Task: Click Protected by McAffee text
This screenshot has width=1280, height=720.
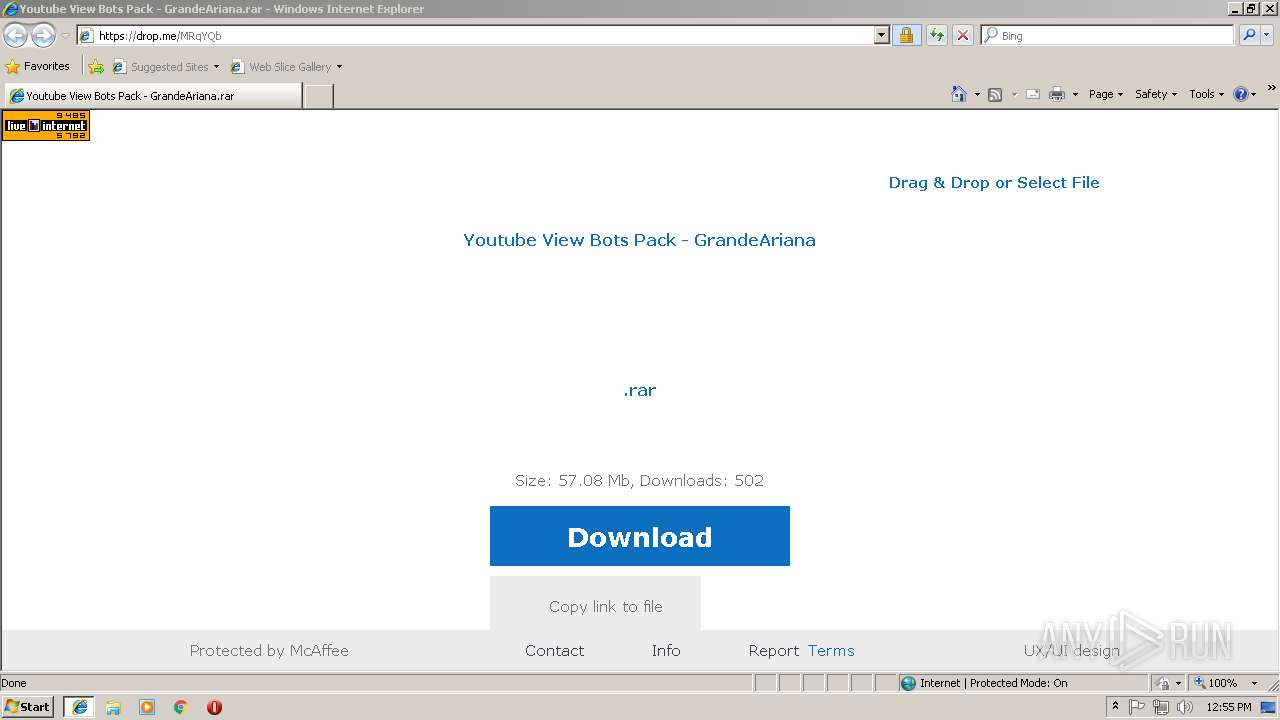Action: click(269, 650)
